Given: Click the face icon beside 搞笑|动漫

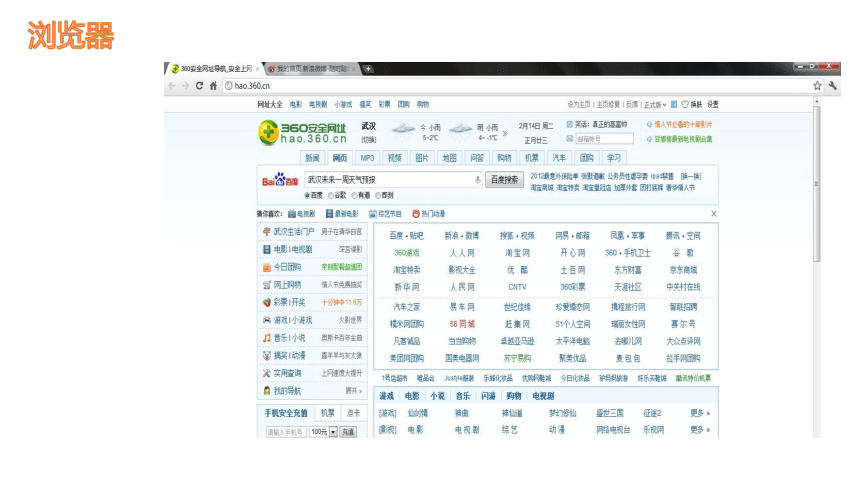Looking at the screenshot, I should 267,356.
